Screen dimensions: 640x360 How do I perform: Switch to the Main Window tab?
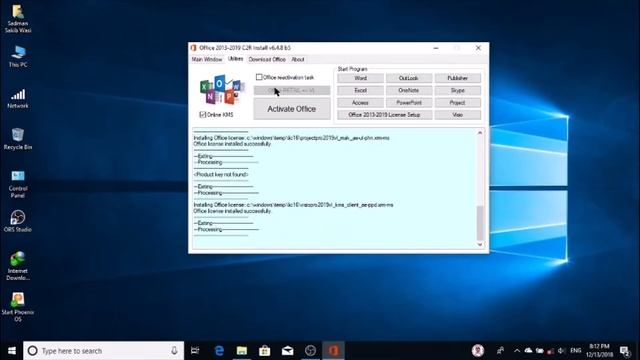click(207, 60)
